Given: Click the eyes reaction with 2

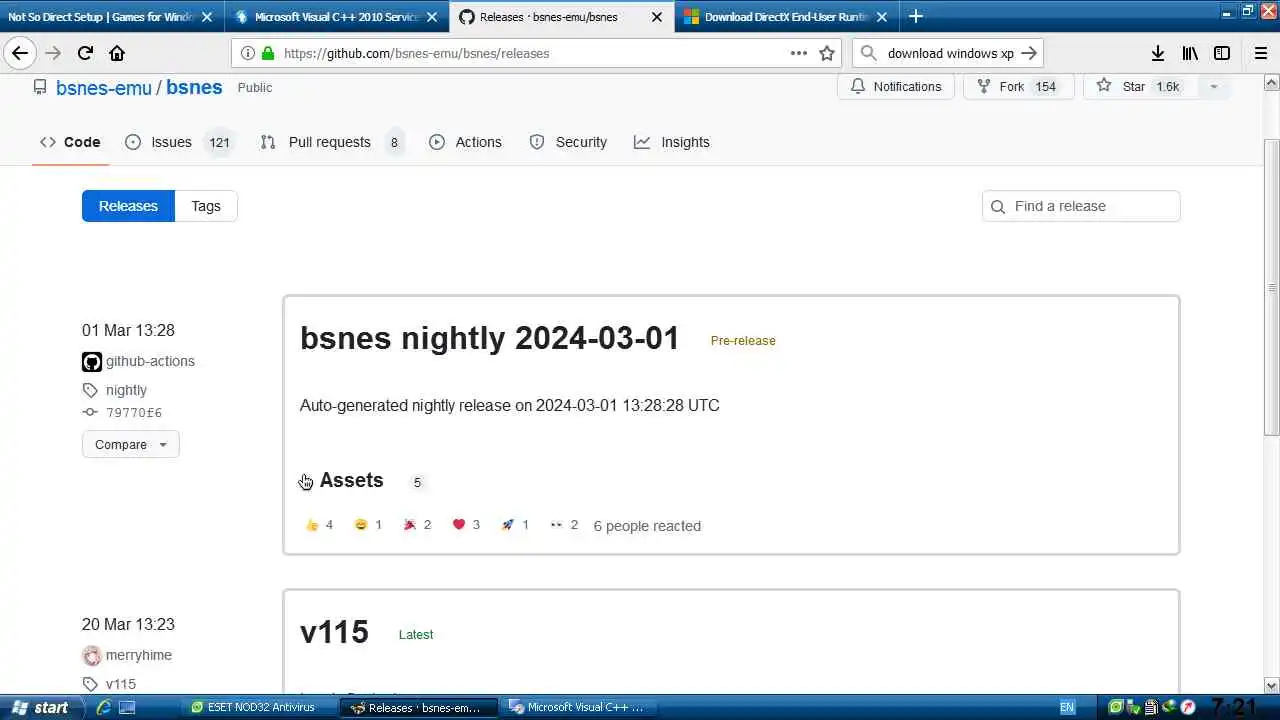Looking at the screenshot, I should 564,525.
